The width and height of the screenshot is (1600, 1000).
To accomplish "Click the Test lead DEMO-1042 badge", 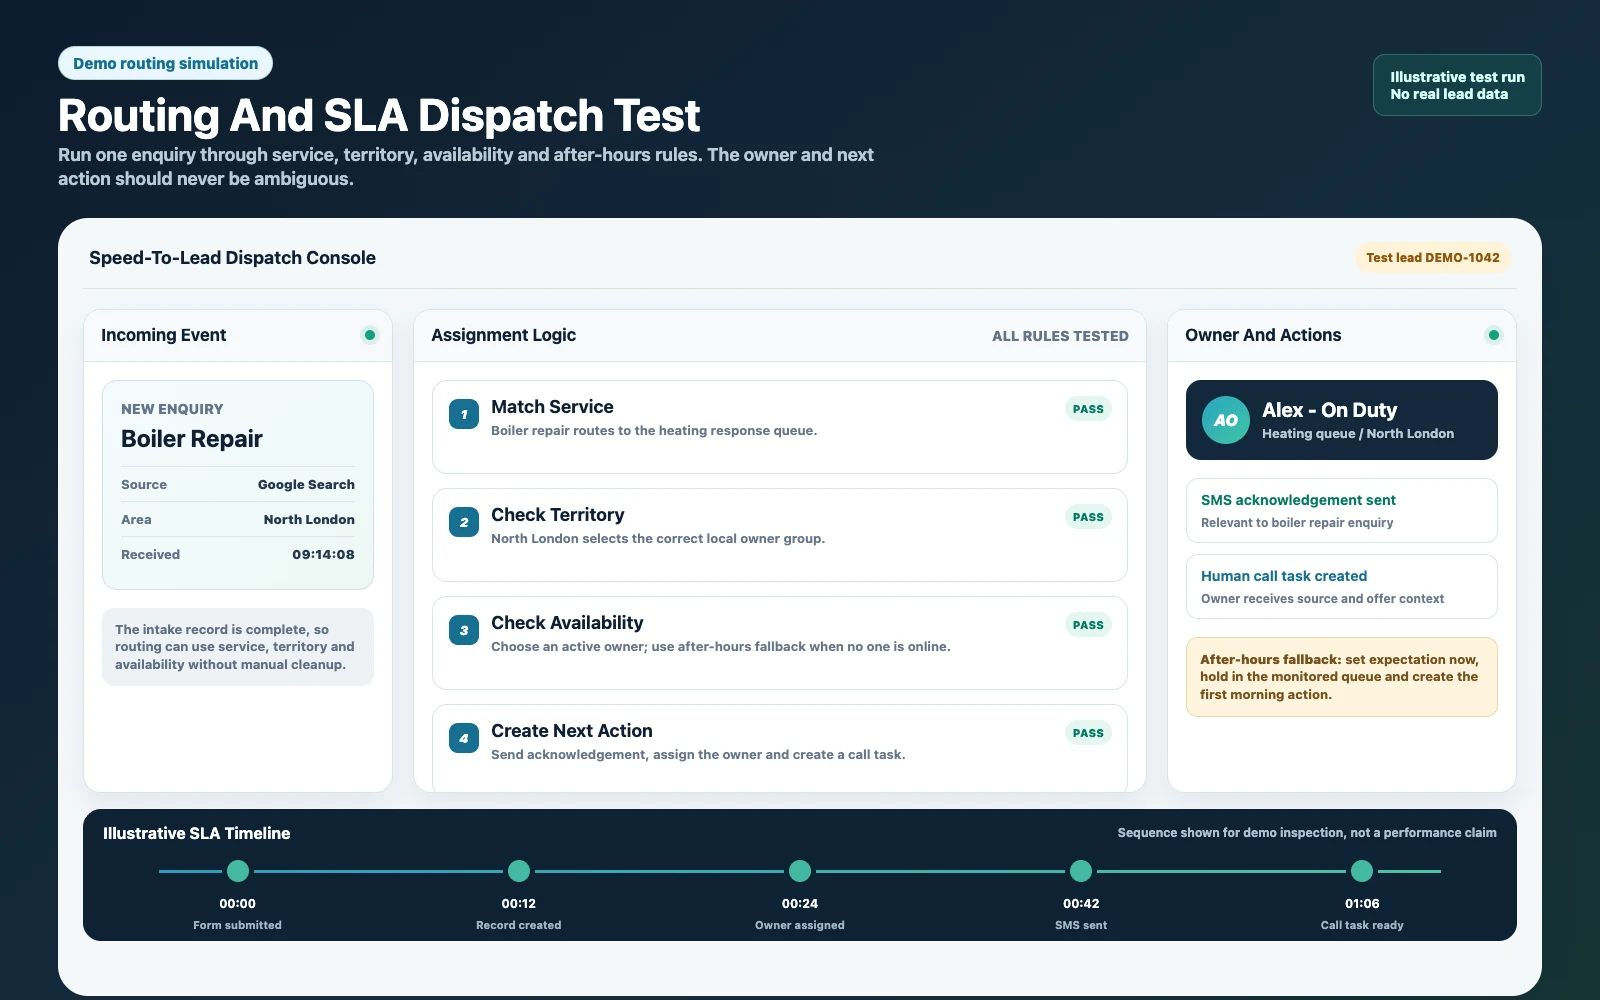I will click(1433, 257).
